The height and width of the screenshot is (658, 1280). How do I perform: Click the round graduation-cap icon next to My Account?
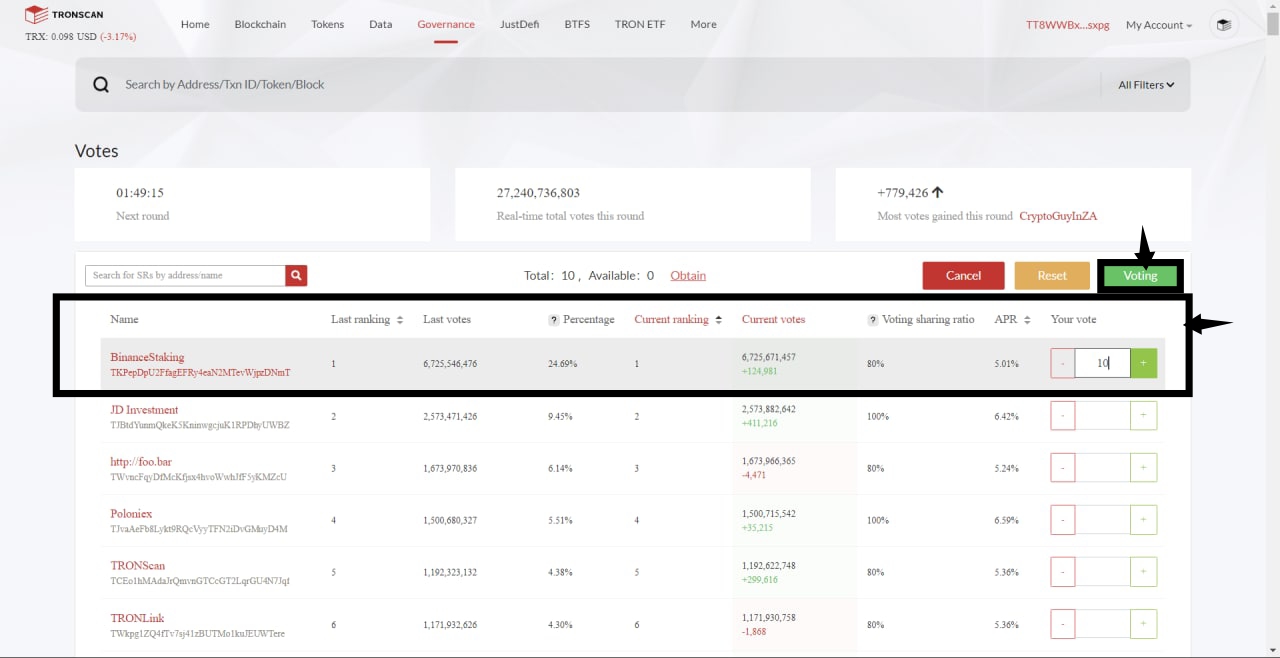tap(1224, 25)
